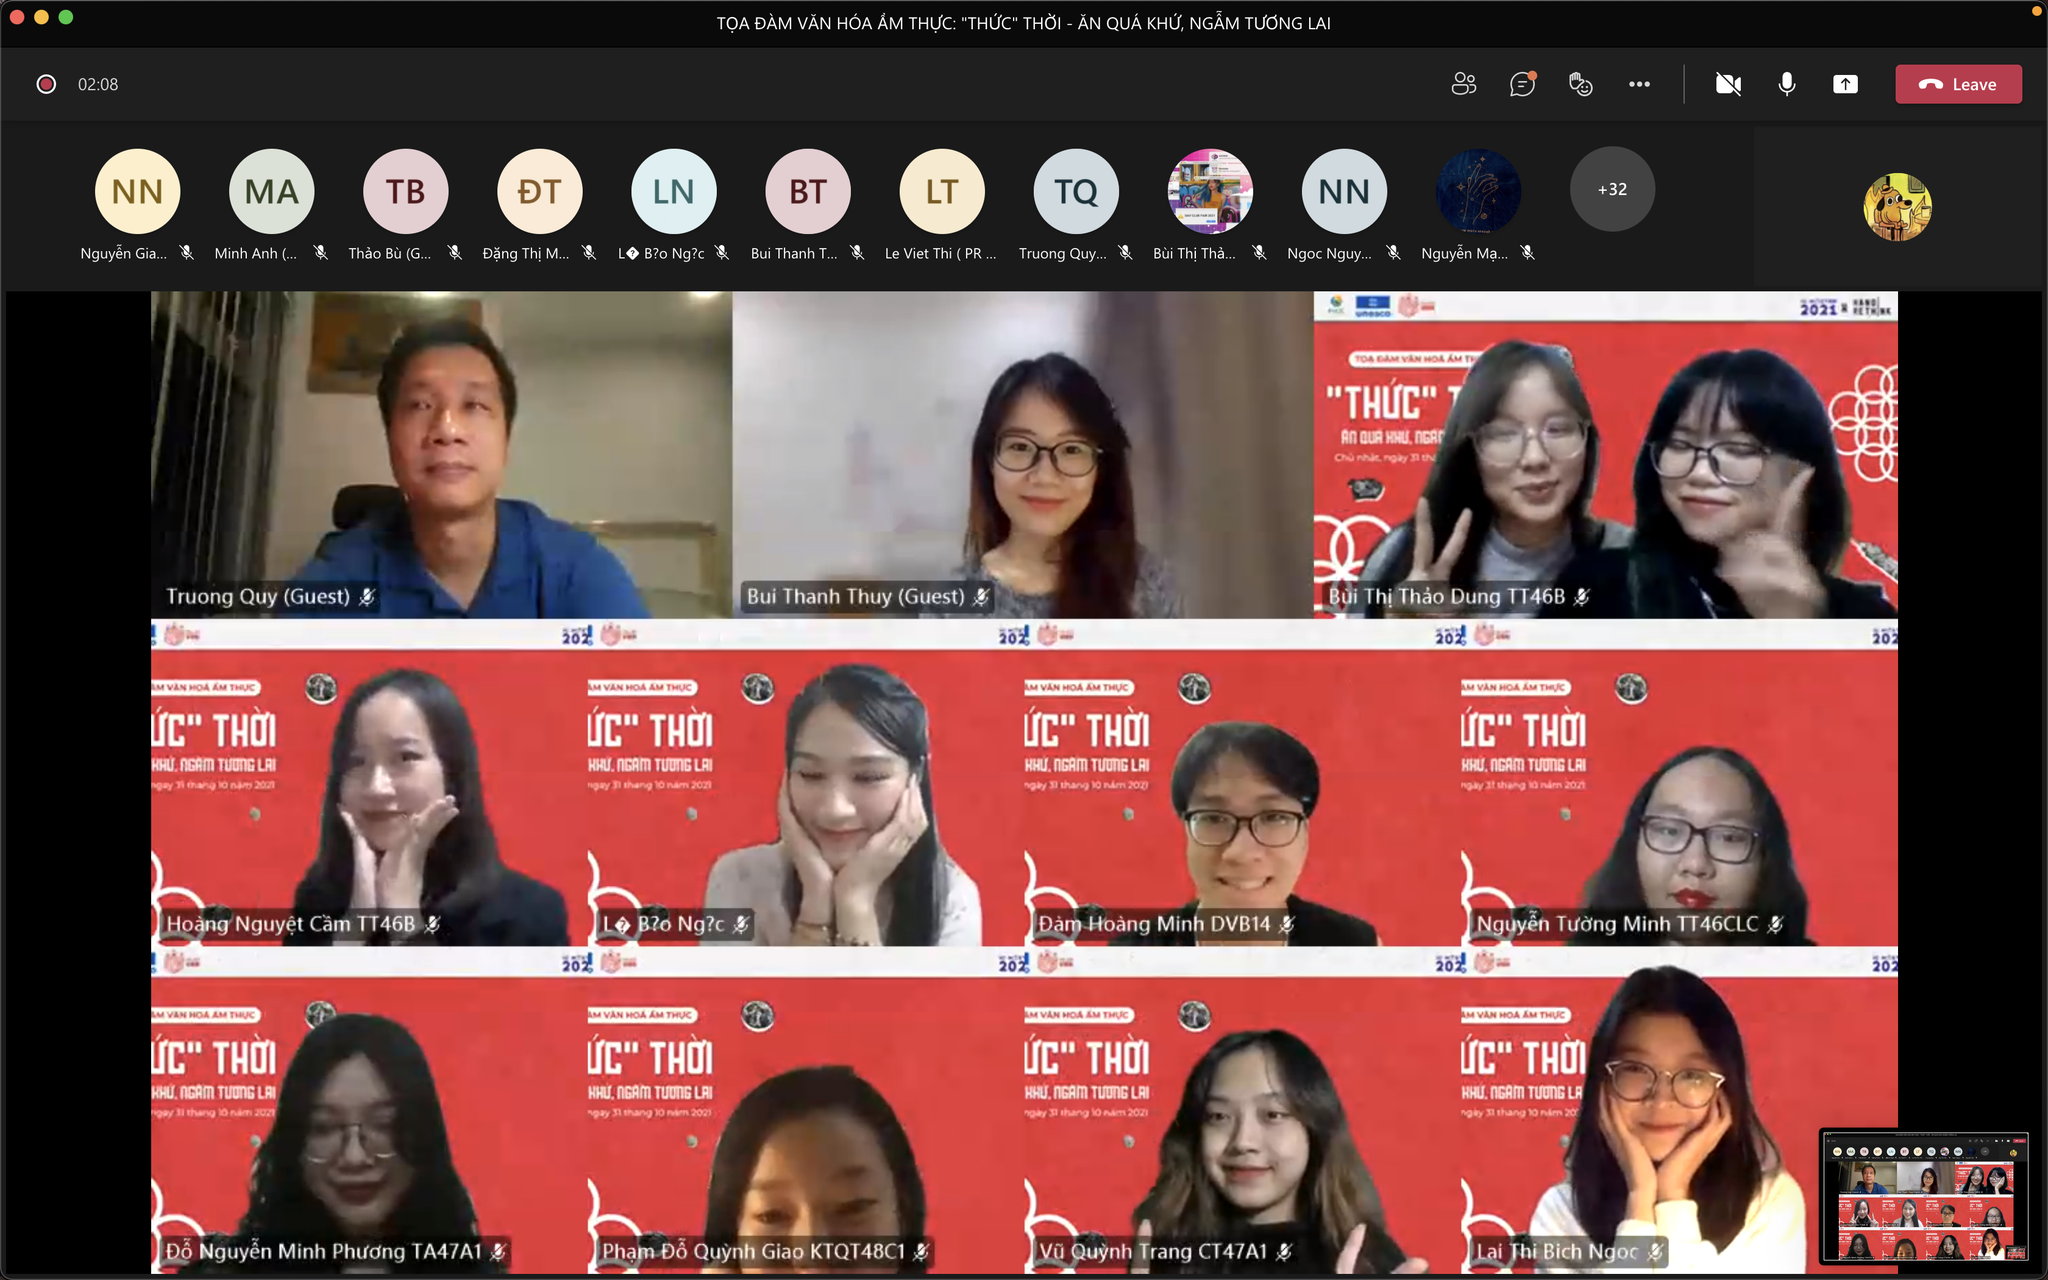Open raise hand reactions icon
The height and width of the screenshot is (1280, 2048).
click(1580, 84)
